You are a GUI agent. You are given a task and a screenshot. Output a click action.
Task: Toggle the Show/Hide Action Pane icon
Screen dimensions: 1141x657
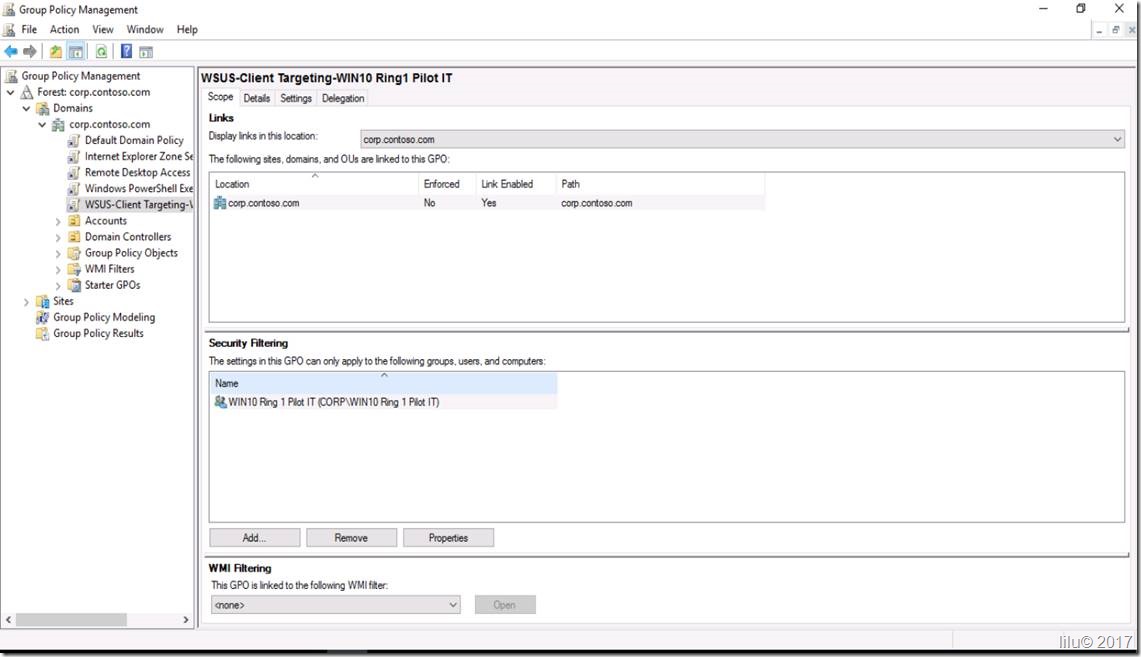(146, 52)
